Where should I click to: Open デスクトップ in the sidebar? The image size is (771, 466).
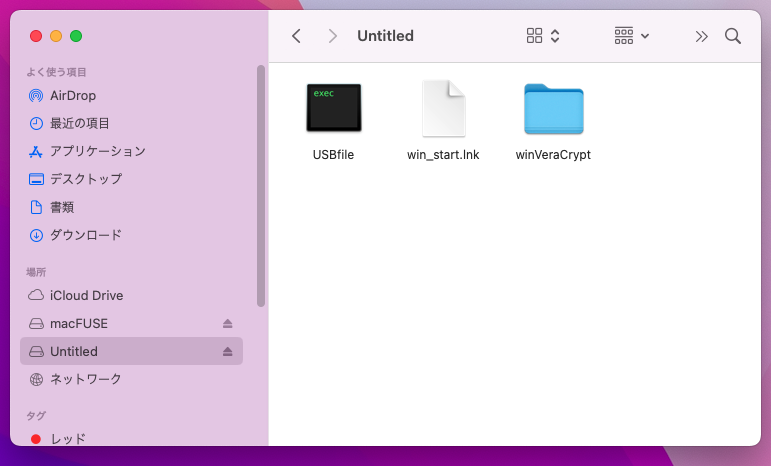(x=86, y=179)
